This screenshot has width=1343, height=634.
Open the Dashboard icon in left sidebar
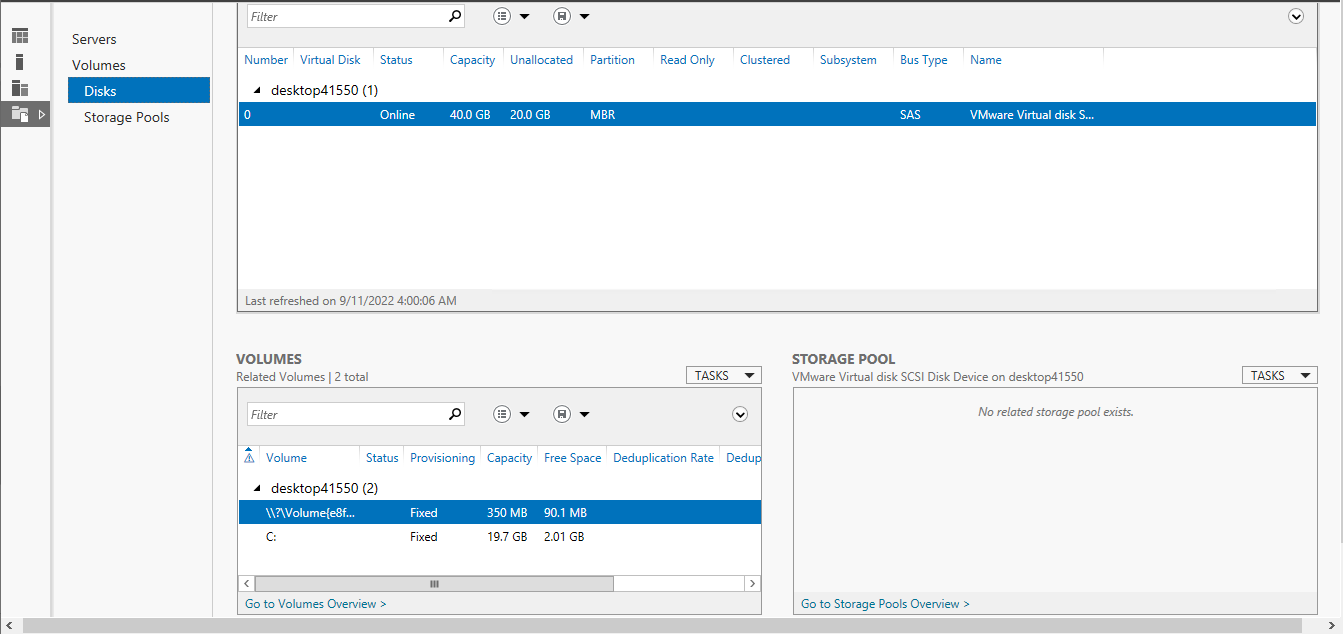tap(20, 36)
